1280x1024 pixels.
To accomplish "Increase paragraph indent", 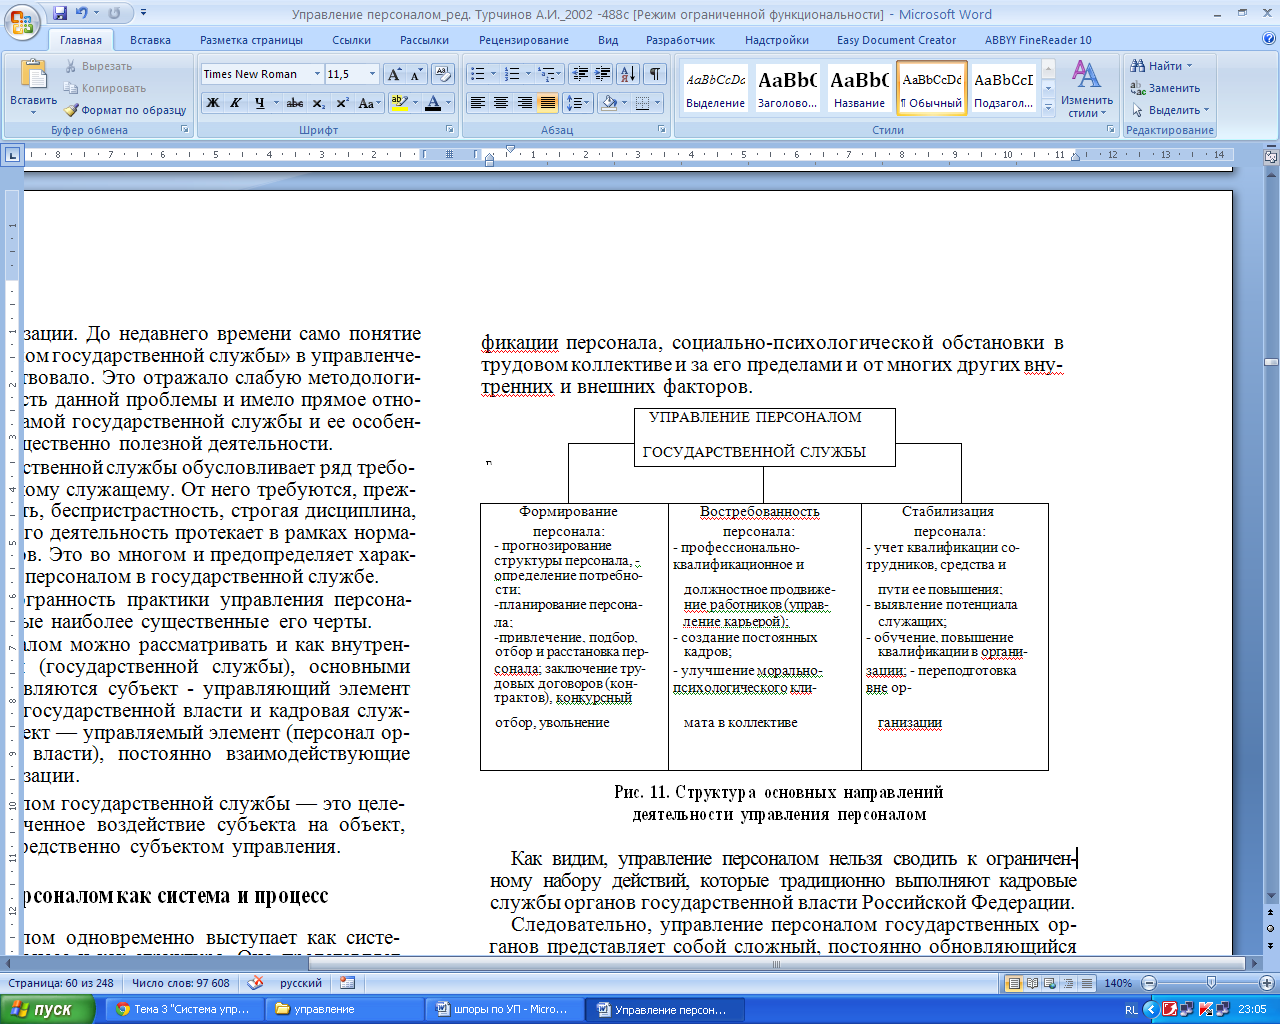I will click(x=602, y=74).
